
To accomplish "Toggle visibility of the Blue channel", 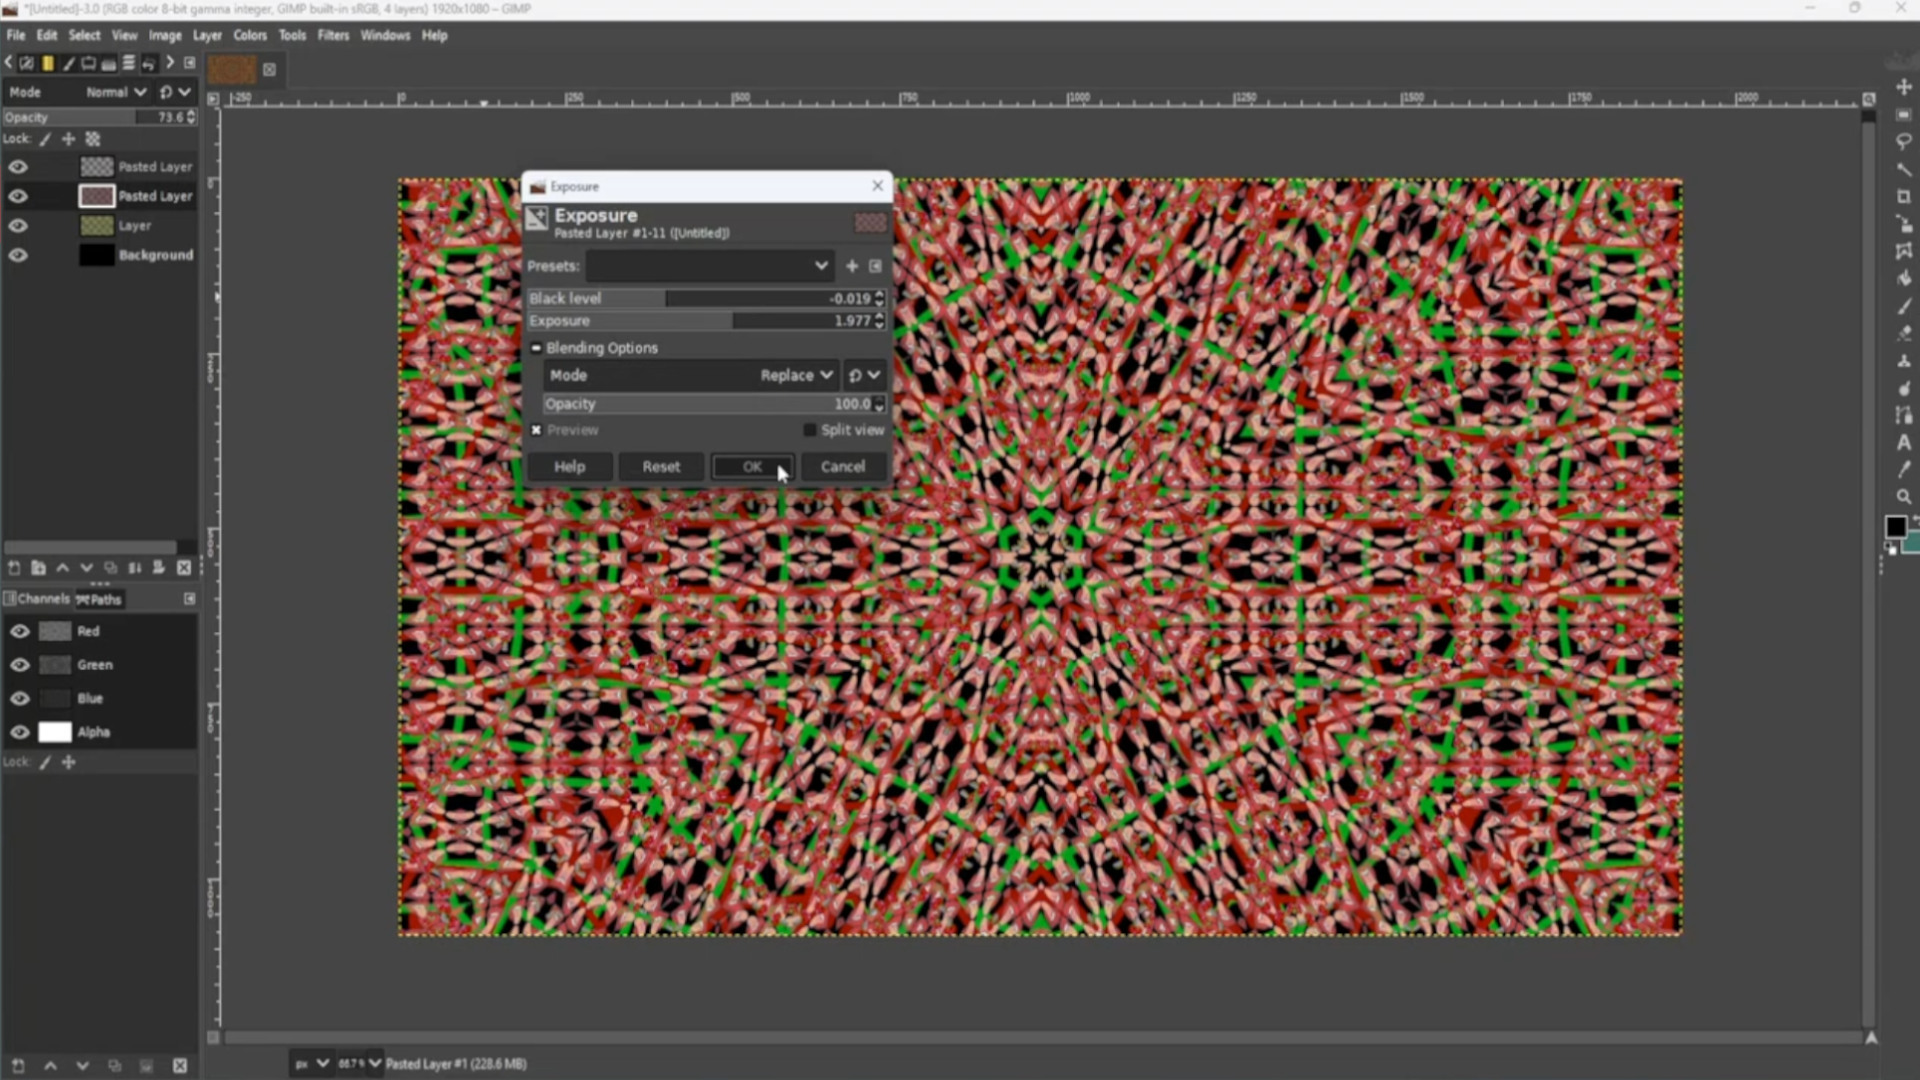I will (19, 698).
